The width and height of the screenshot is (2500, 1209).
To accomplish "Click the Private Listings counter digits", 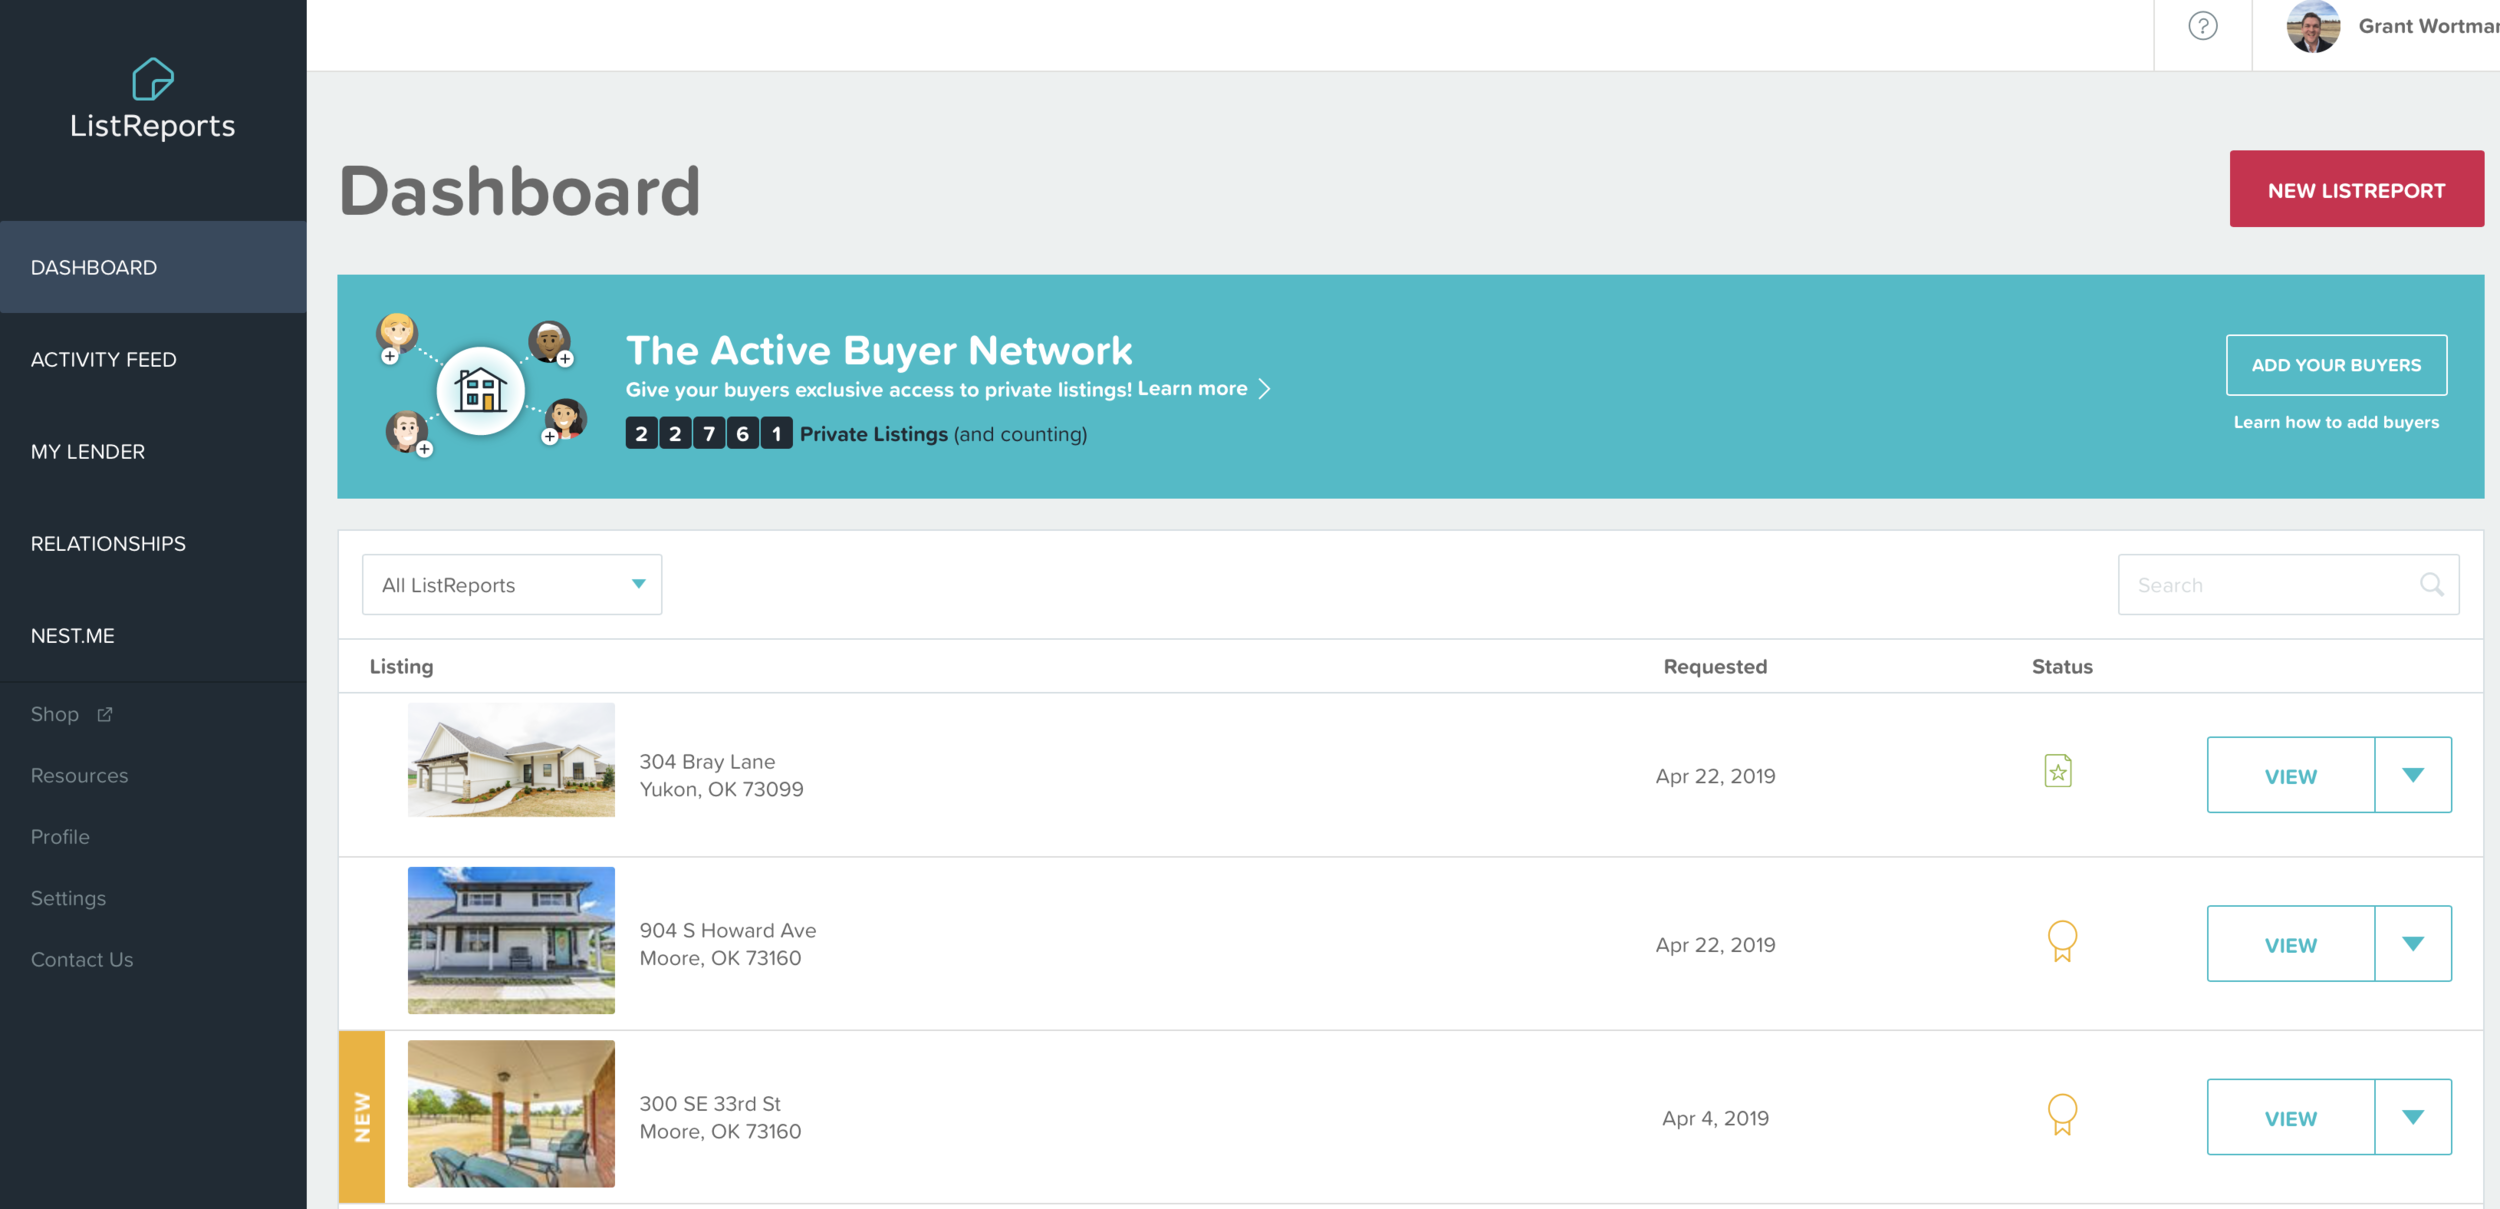I will pos(709,433).
